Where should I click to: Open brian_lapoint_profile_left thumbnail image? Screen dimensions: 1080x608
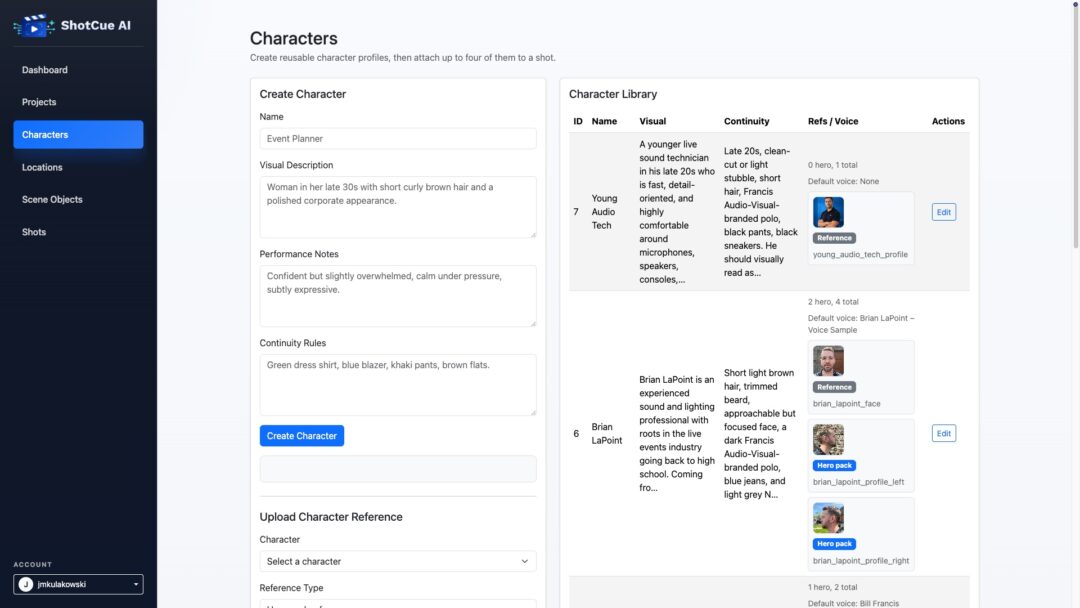[x=828, y=439]
